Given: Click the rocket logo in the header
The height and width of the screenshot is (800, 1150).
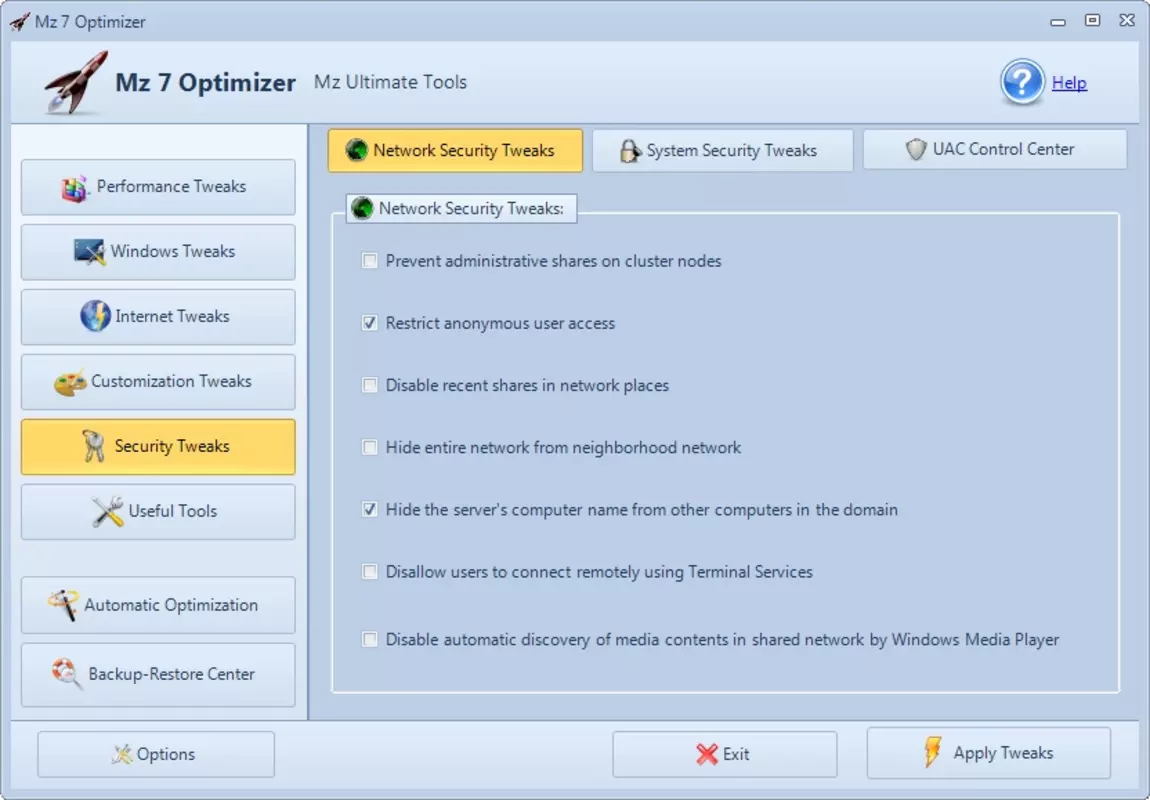Looking at the screenshot, I should (x=76, y=82).
